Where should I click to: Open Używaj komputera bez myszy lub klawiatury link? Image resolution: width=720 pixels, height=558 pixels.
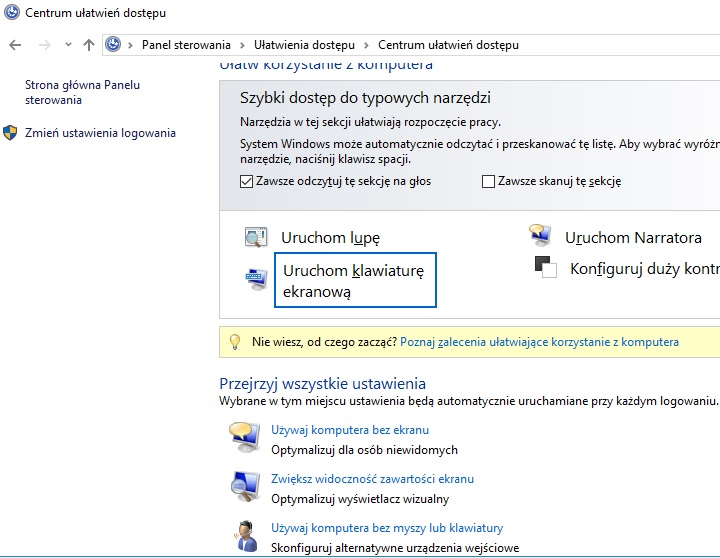pyautogui.click(x=387, y=528)
